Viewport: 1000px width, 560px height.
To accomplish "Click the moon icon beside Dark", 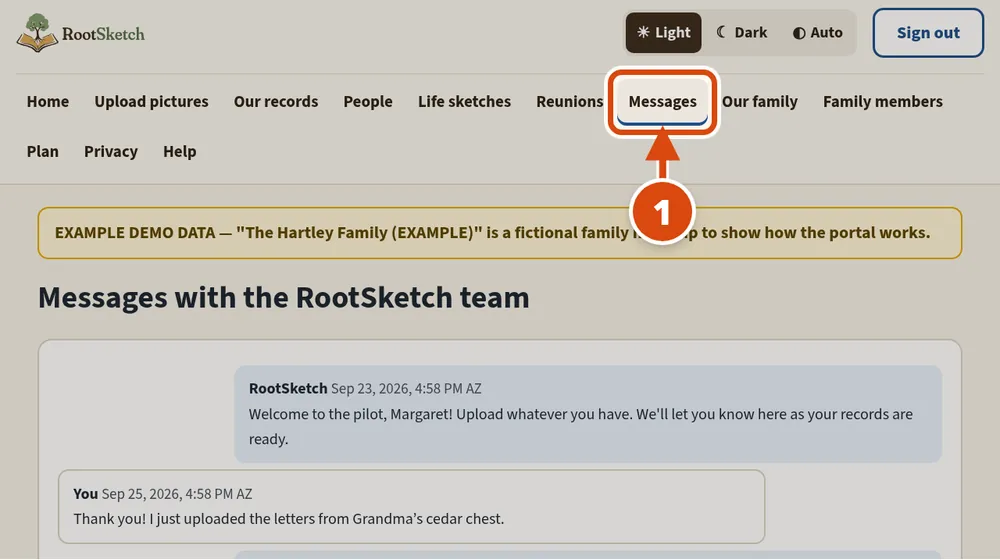I will click(x=721, y=32).
